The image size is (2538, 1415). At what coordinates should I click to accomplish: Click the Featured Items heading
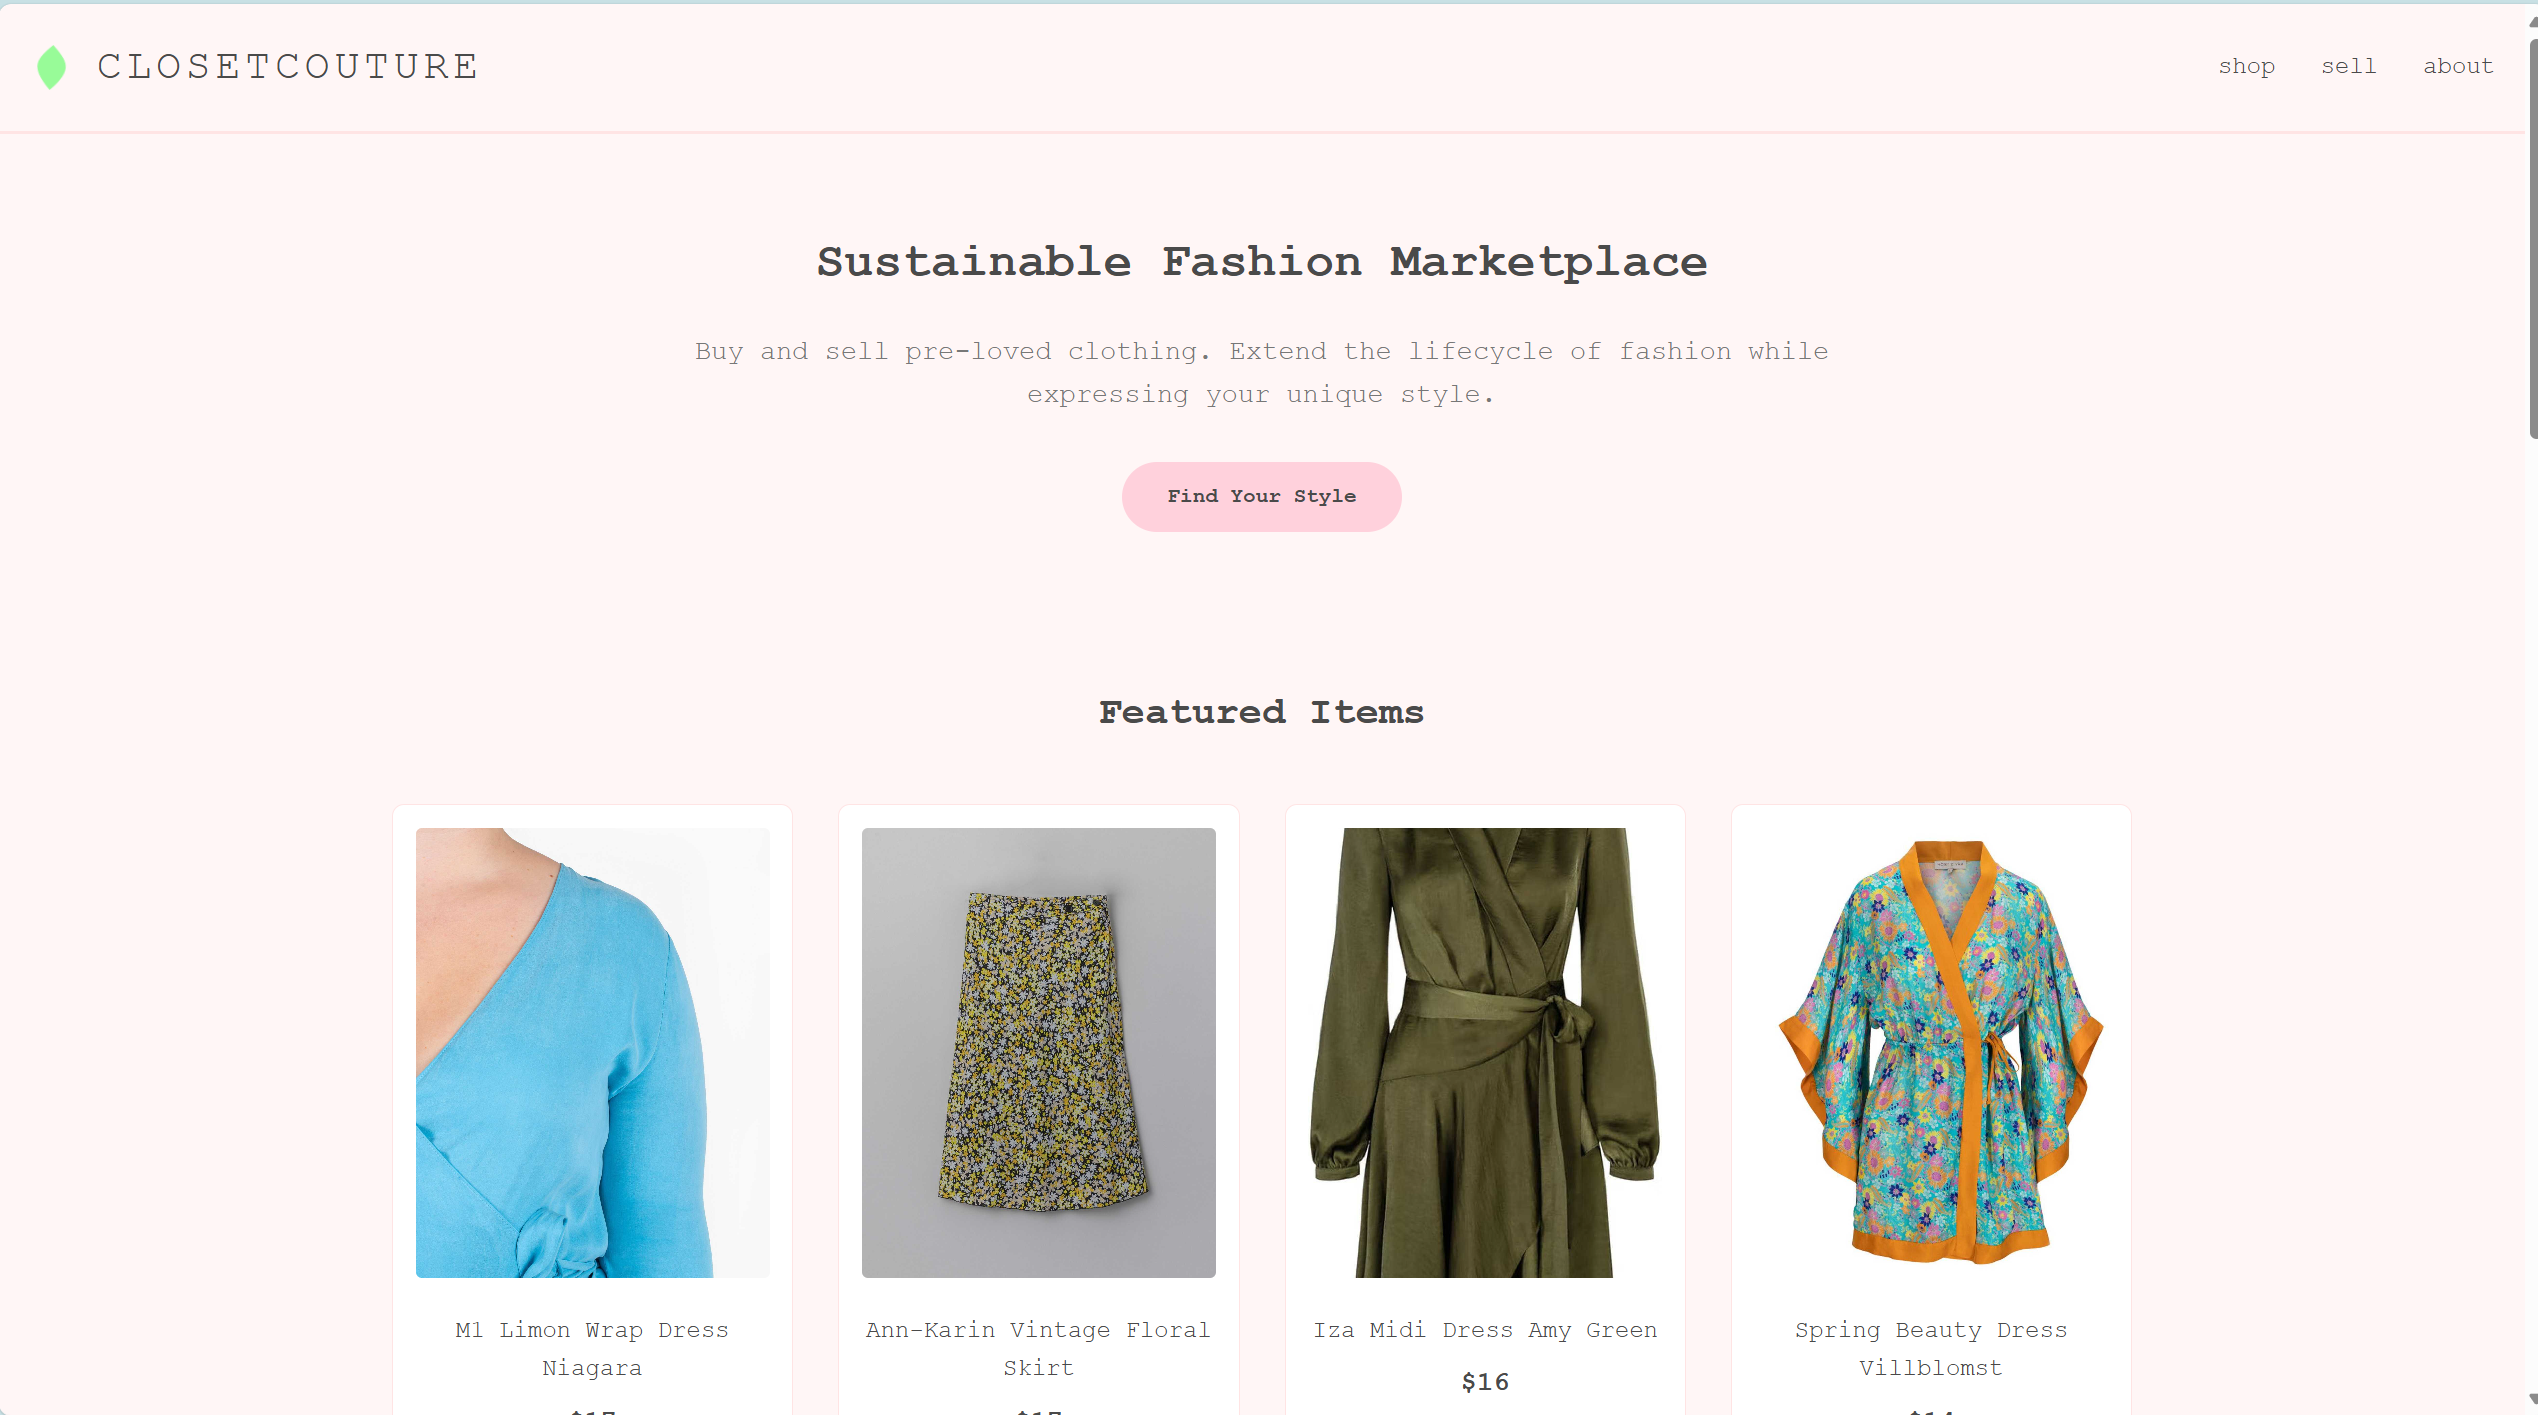[1261, 712]
